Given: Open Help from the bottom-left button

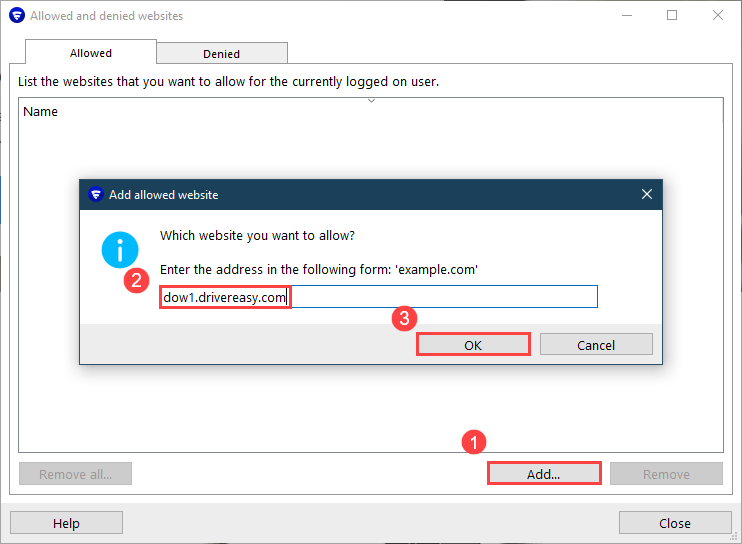Looking at the screenshot, I should coord(66,523).
